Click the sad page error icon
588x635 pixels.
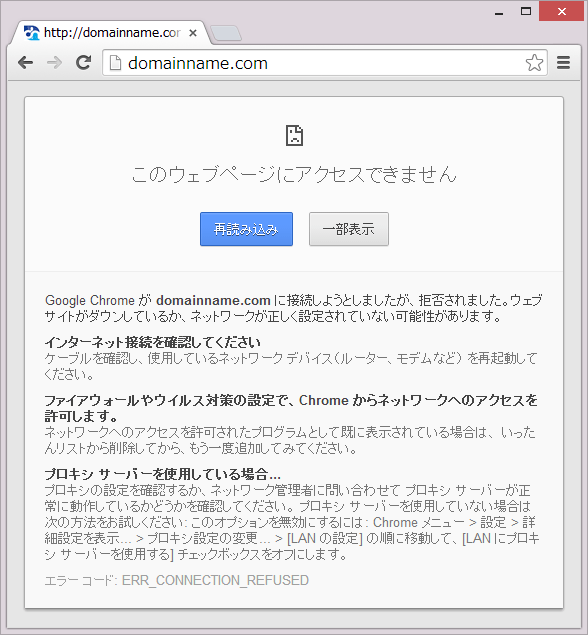(x=294, y=135)
